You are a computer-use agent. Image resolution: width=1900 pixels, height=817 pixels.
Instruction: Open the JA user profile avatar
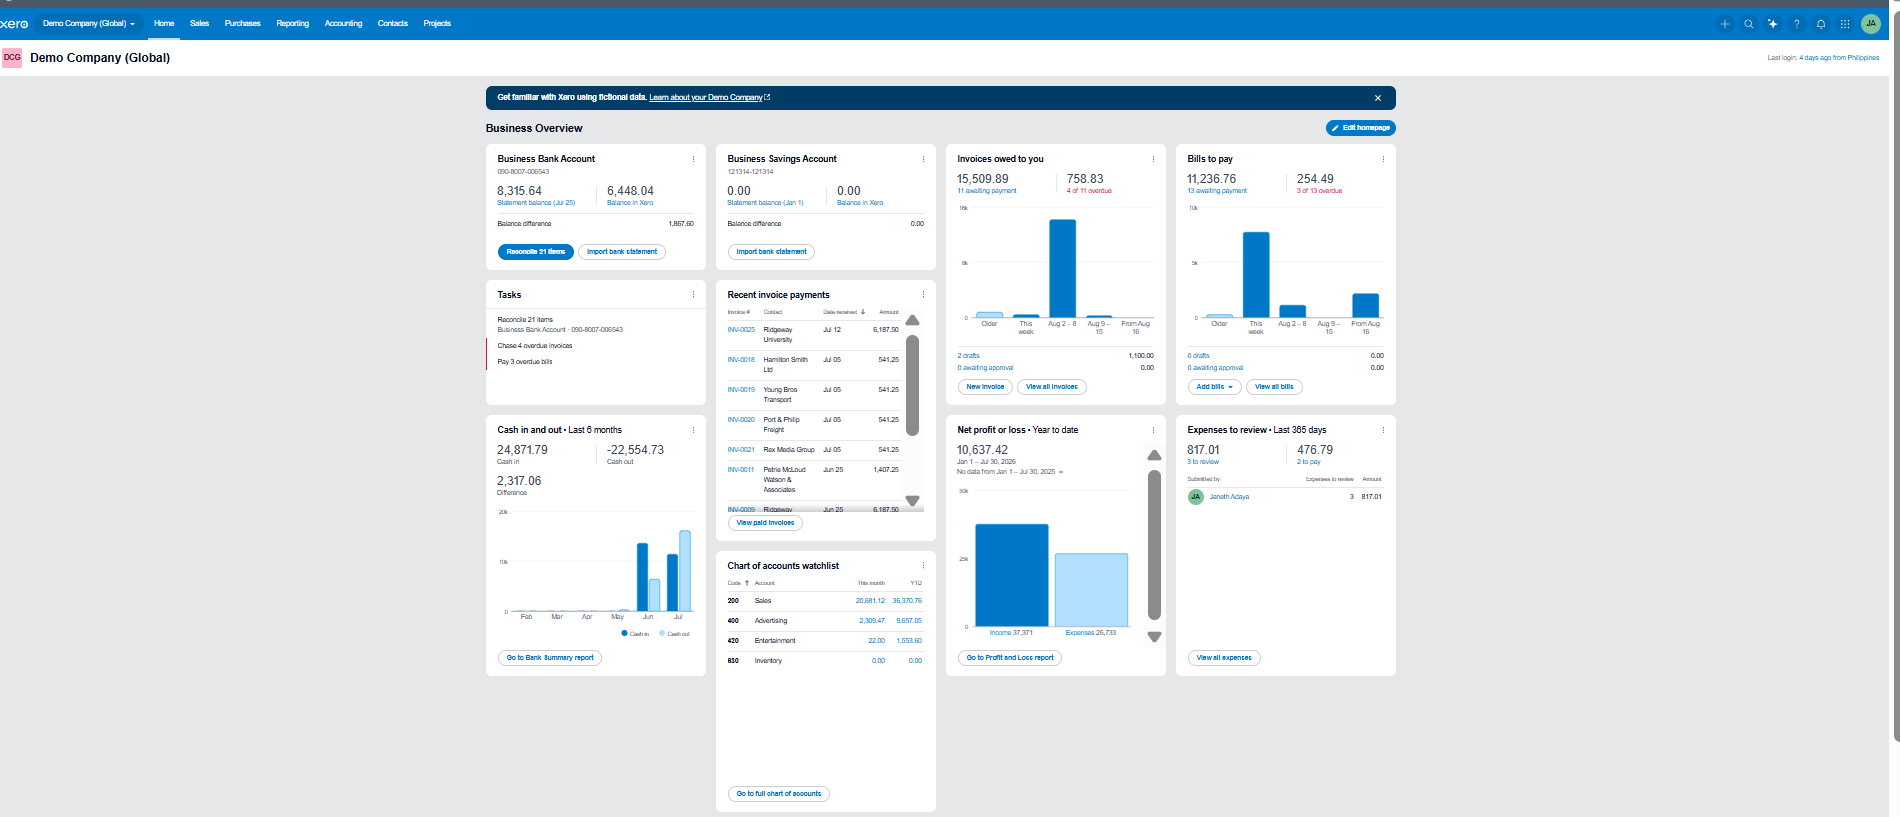click(1870, 24)
